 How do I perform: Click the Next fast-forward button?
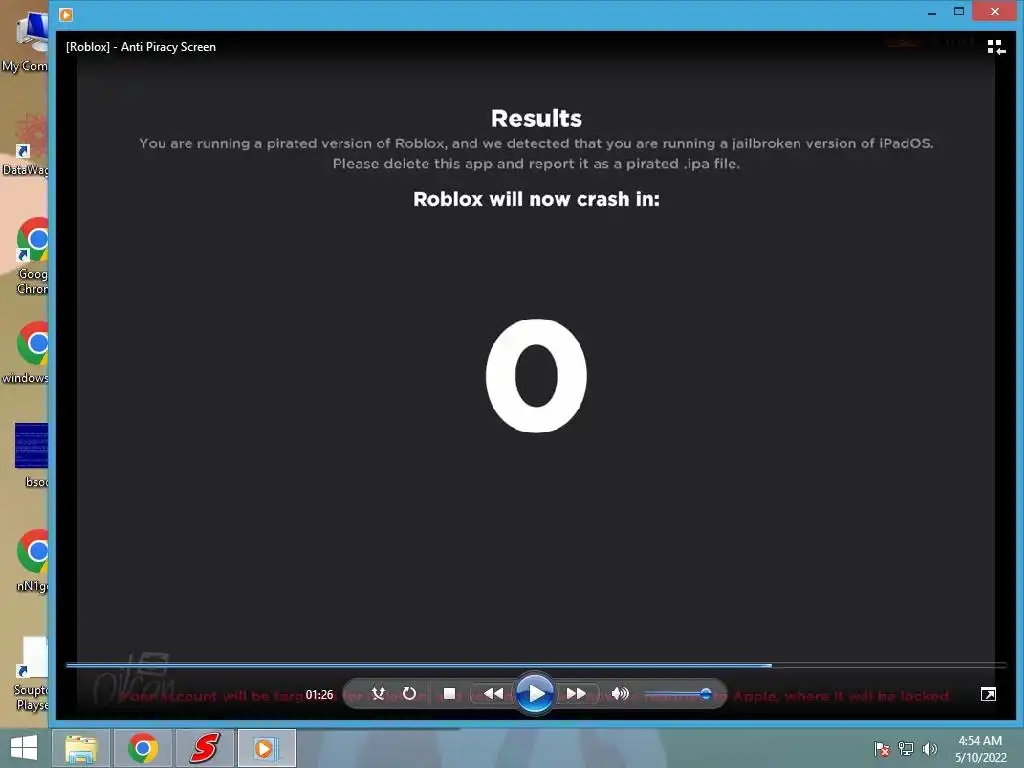tap(577, 694)
